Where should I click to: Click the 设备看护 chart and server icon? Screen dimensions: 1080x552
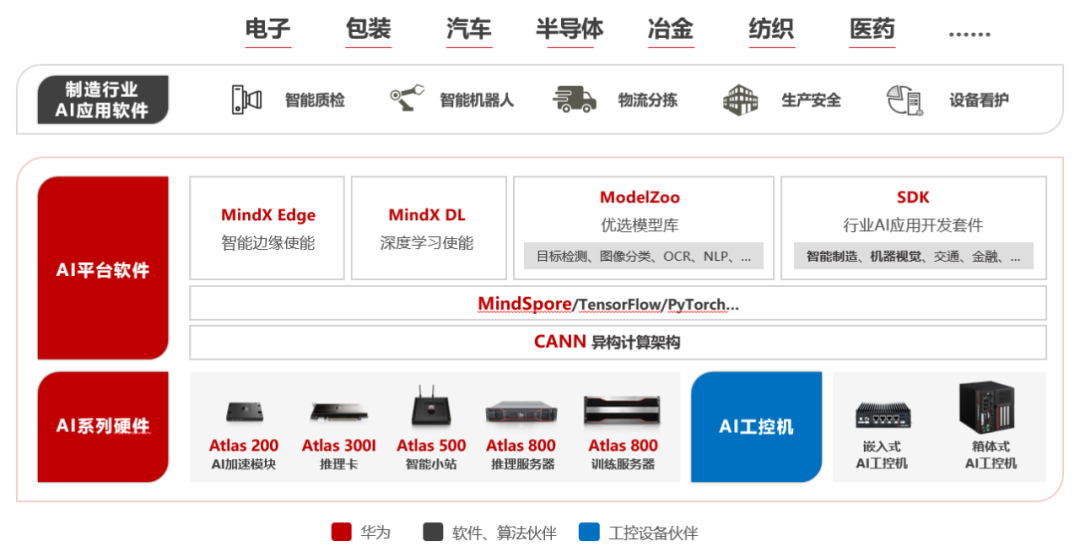[x=904, y=101]
